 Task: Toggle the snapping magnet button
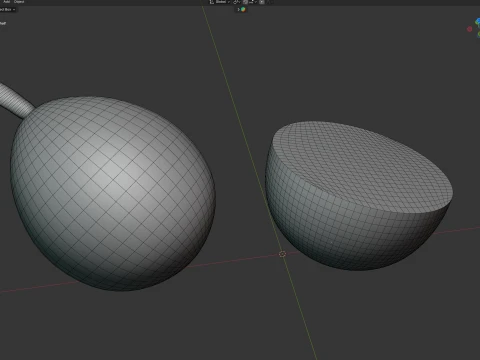[x=245, y=2]
